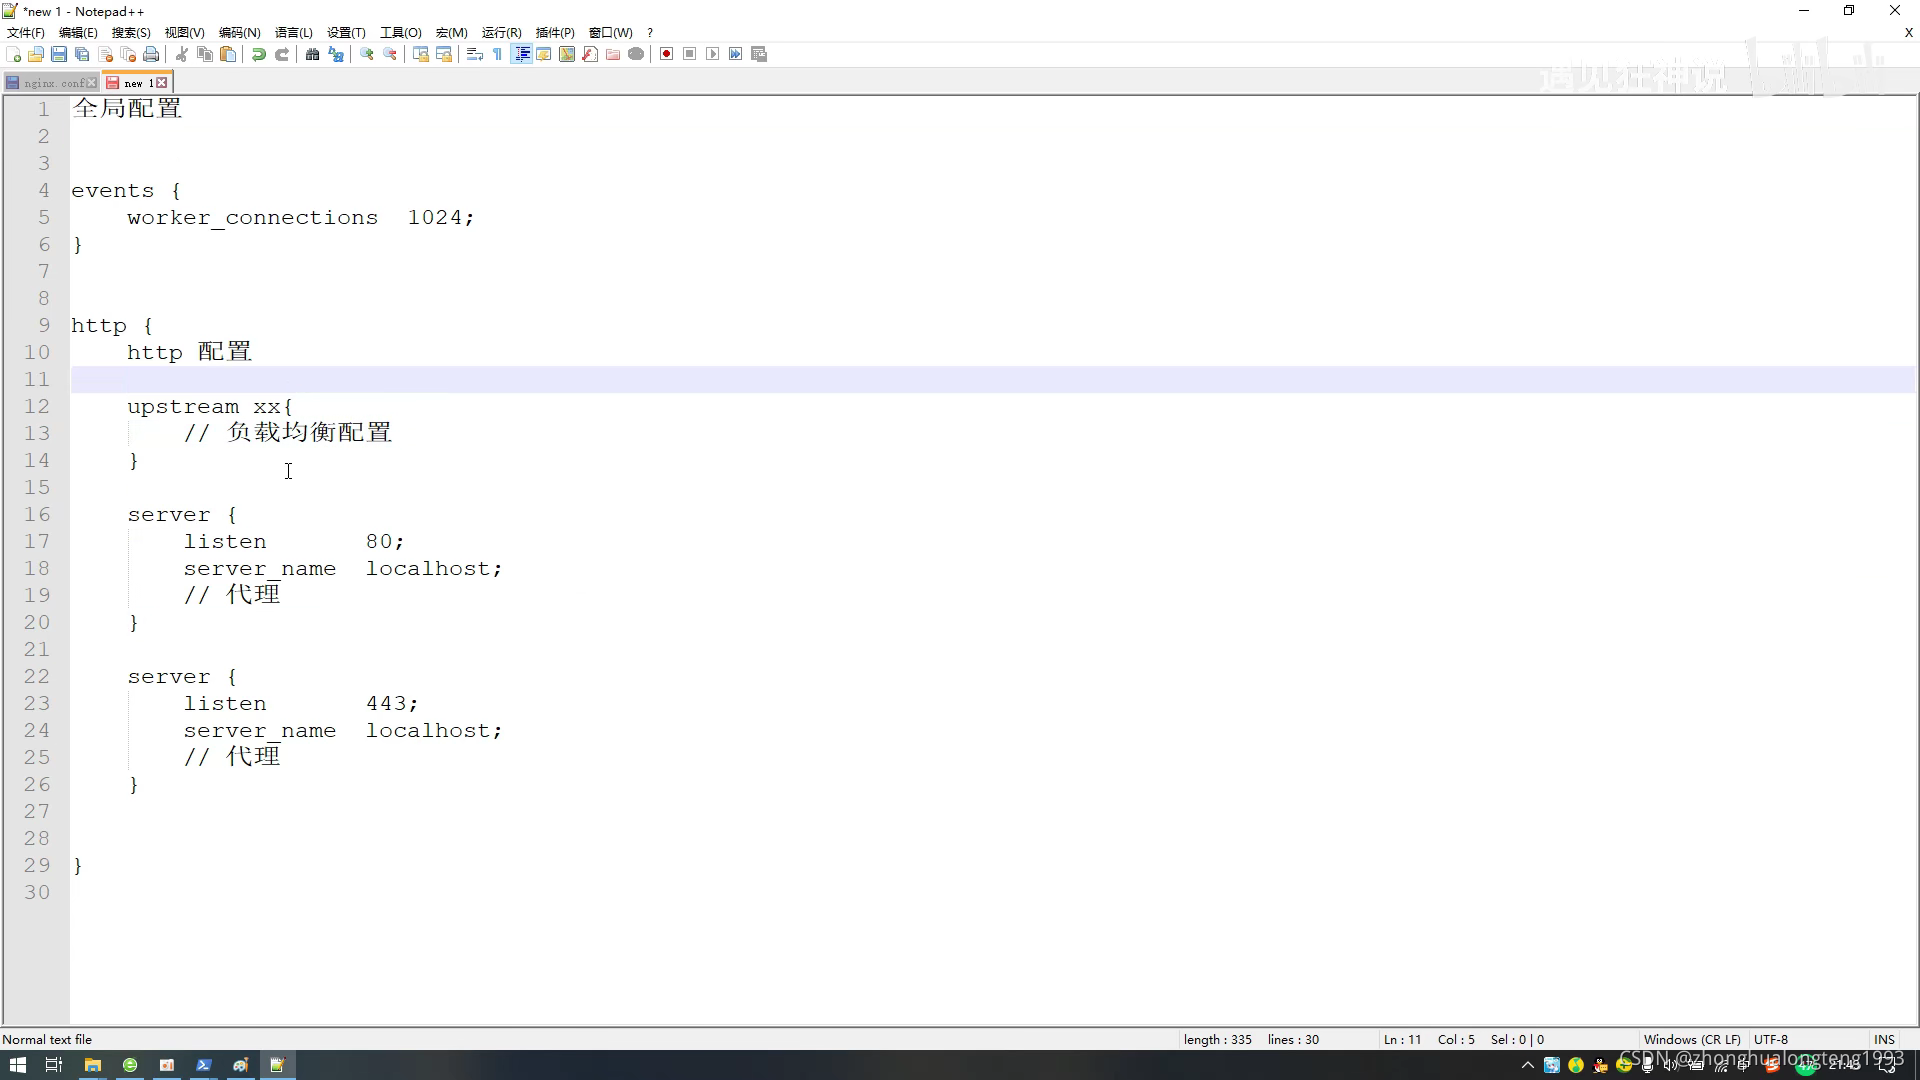Click the Save file toolbar icon
This screenshot has width=1920, height=1080.
[x=59, y=54]
